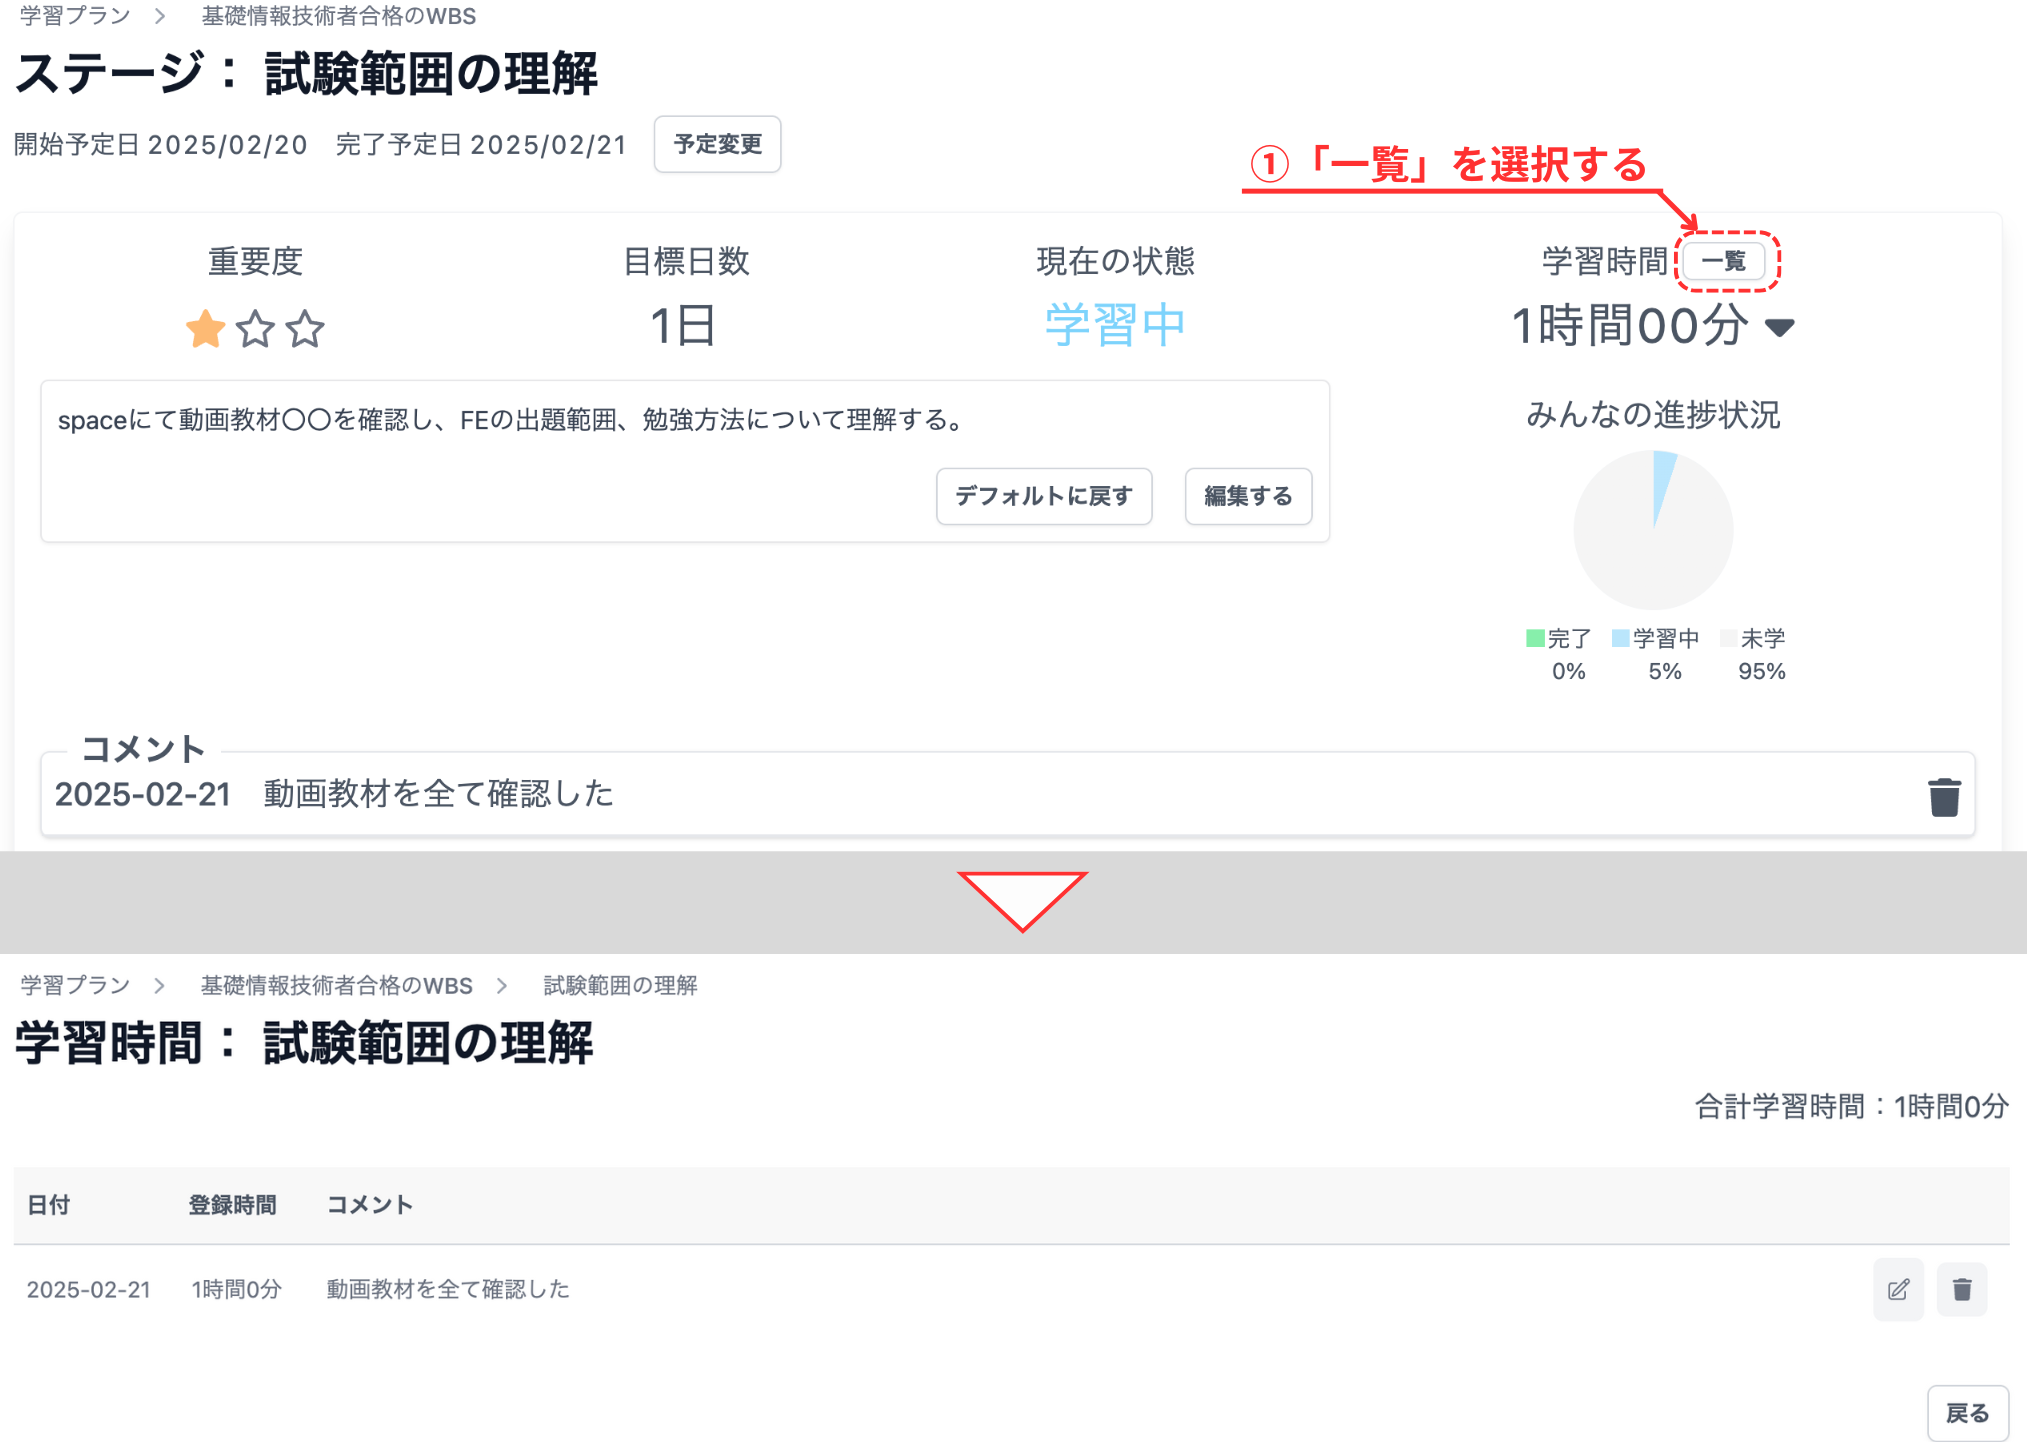
Task: Delete the study record in the table
Action: (1961, 1289)
